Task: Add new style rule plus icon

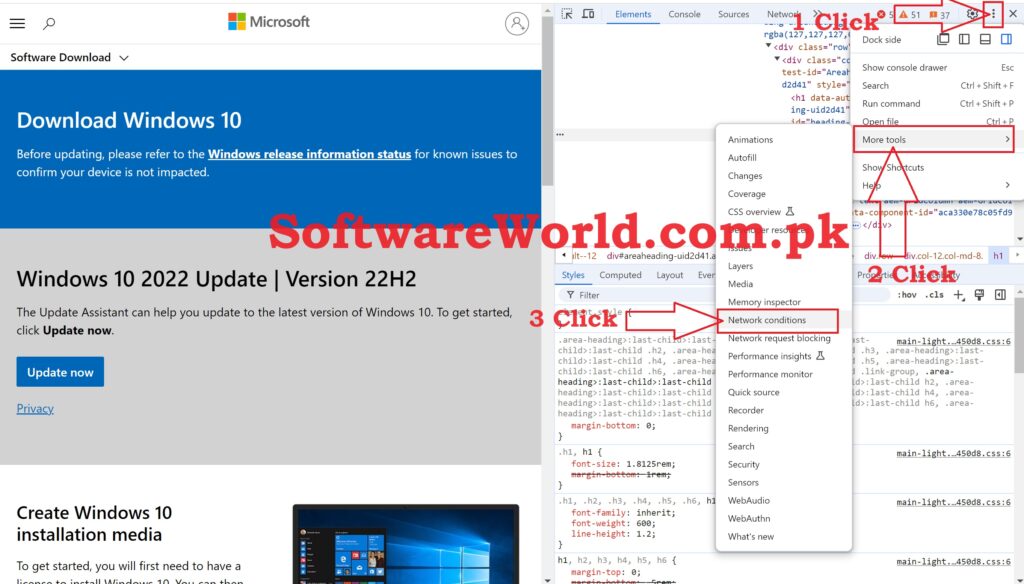Action: (959, 295)
